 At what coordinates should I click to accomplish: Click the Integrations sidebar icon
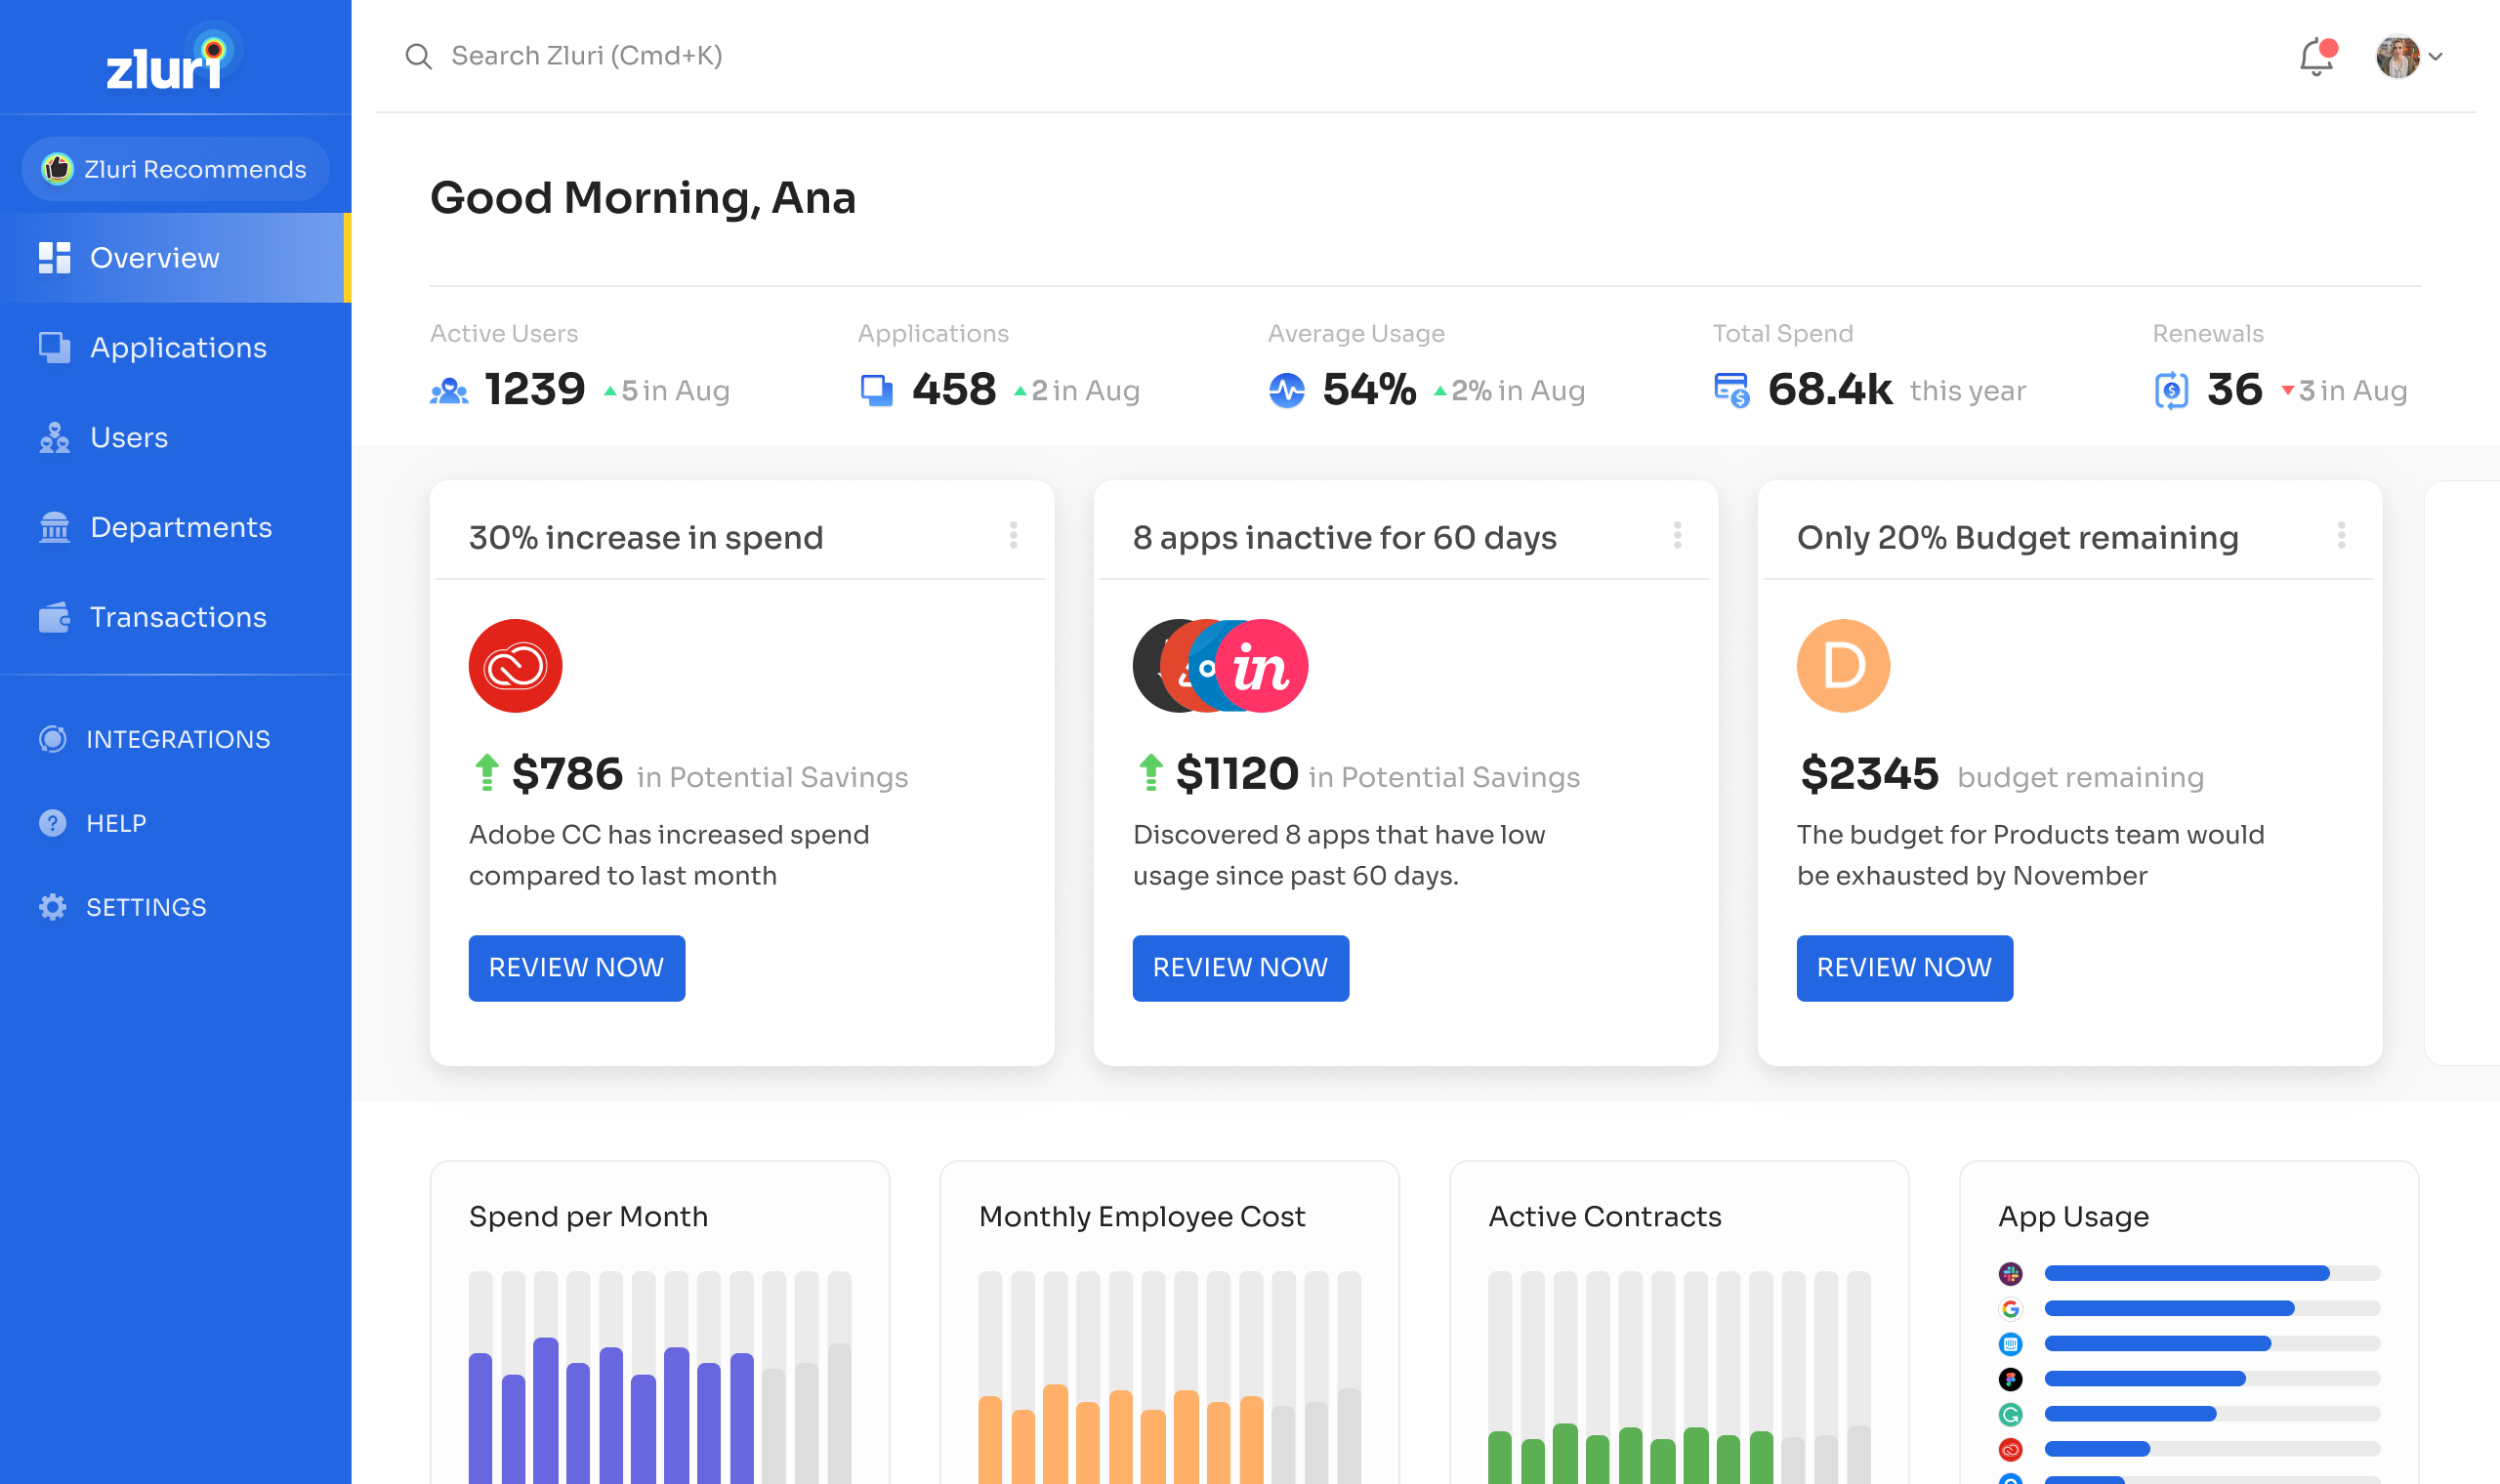pos(51,738)
